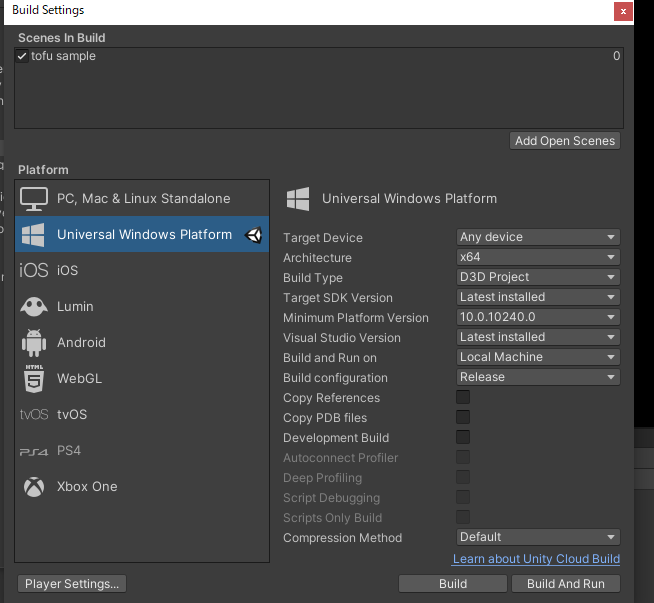Click the Build And Run button
Screen dimensions: 654x603
tap(566, 584)
